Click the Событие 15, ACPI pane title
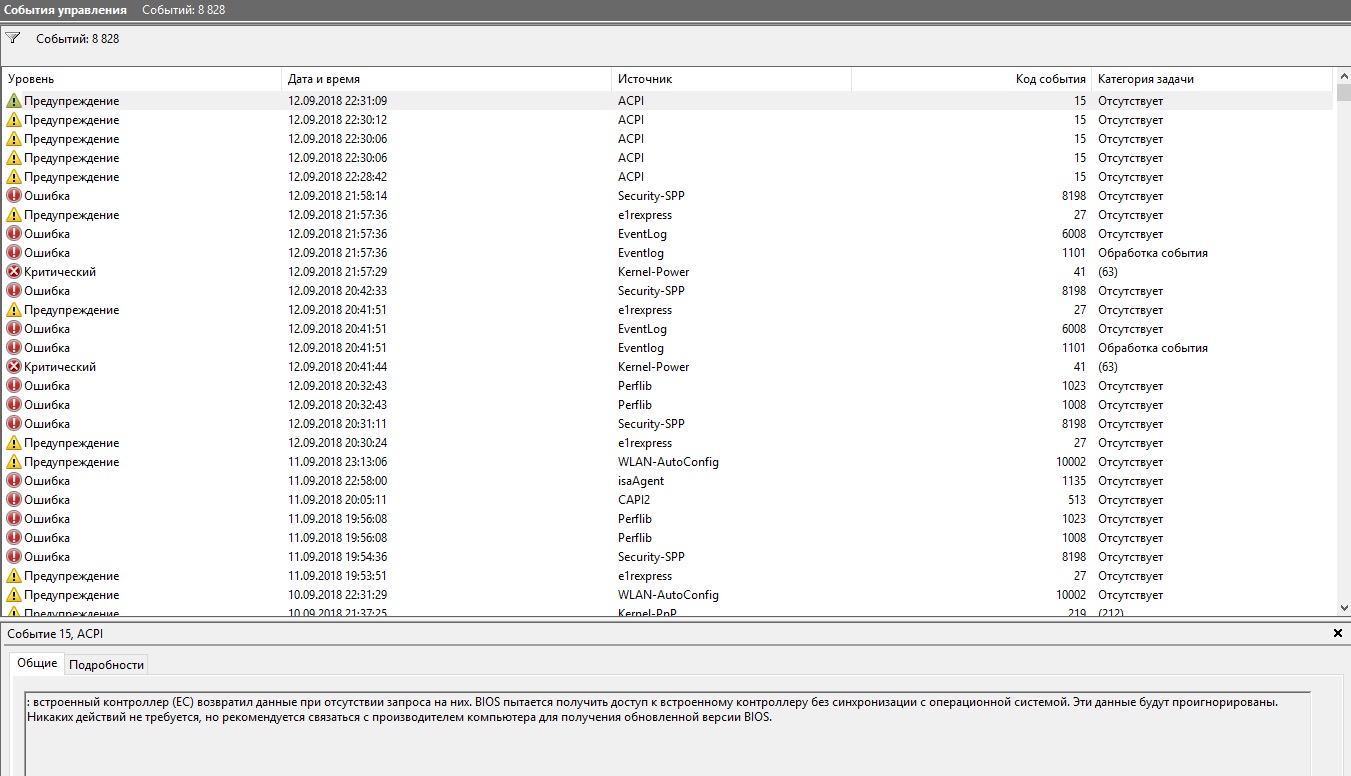The width and height of the screenshot is (1351, 776). tap(55, 634)
